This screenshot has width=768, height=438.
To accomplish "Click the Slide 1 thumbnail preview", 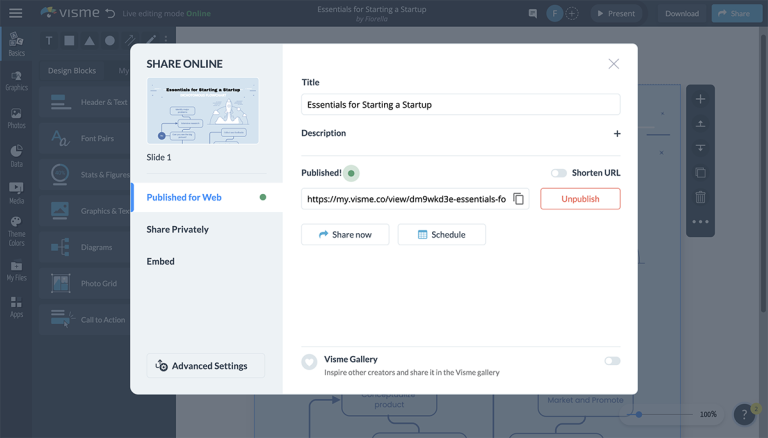I will (203, 111).
